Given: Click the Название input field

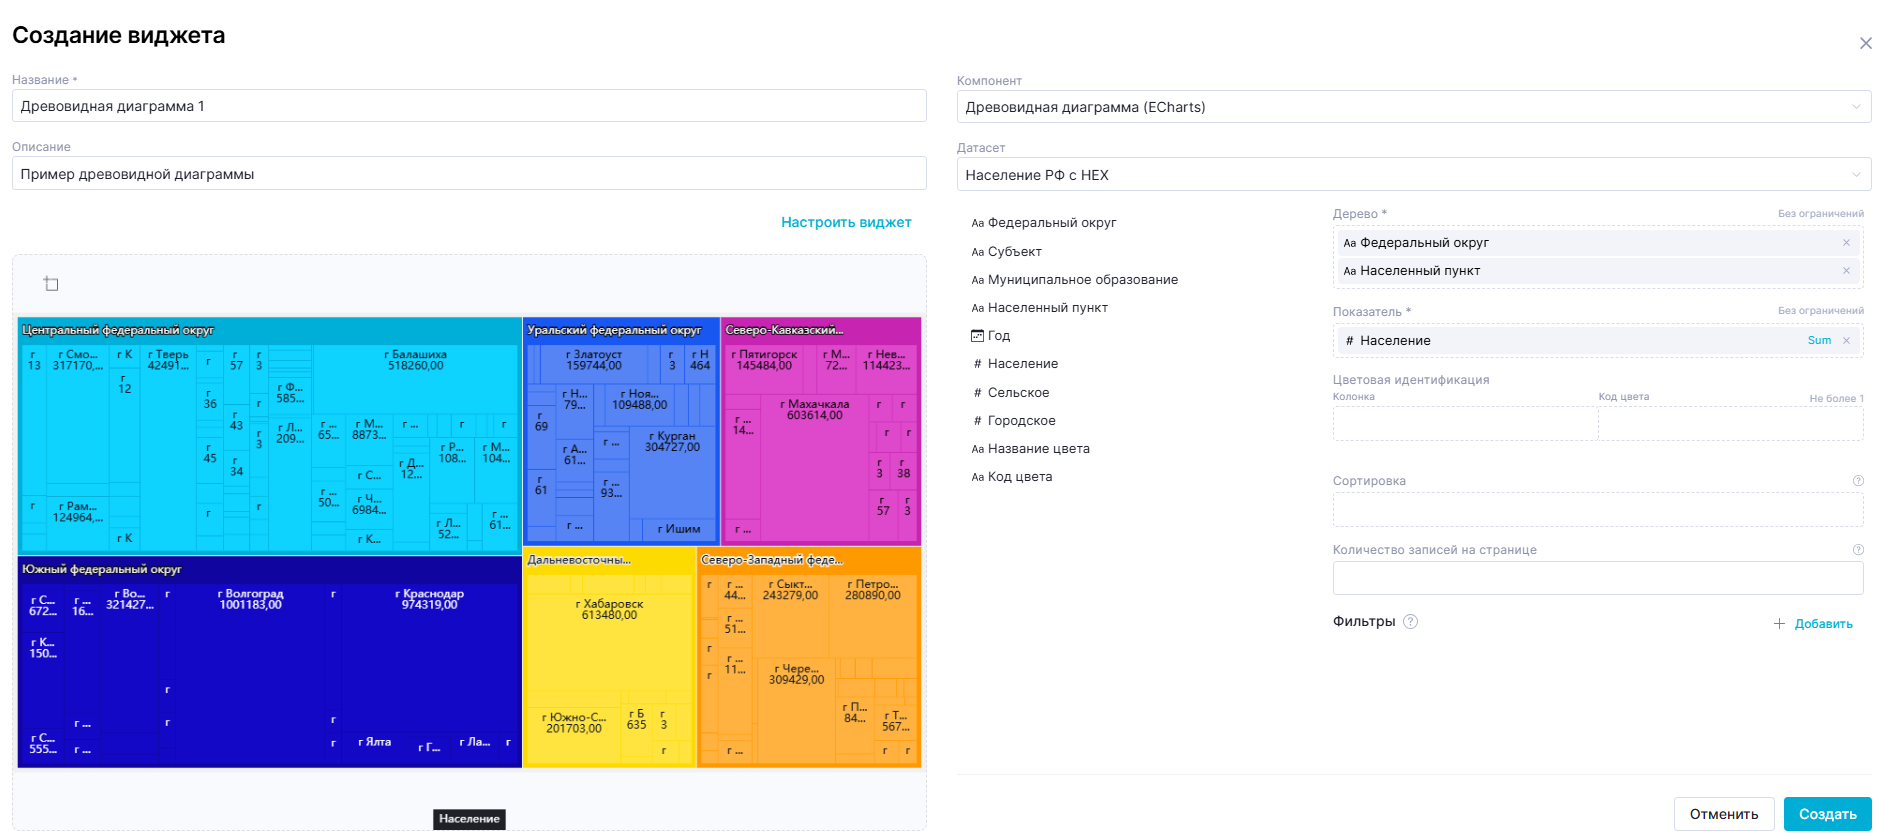Looking at the screenshot, I should (469, 106).
